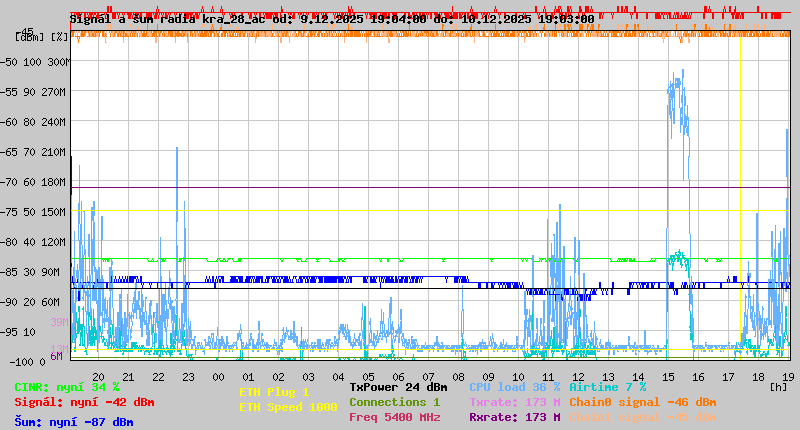Click the hour '22' x-axis label
800x430 pixels.
159,377
